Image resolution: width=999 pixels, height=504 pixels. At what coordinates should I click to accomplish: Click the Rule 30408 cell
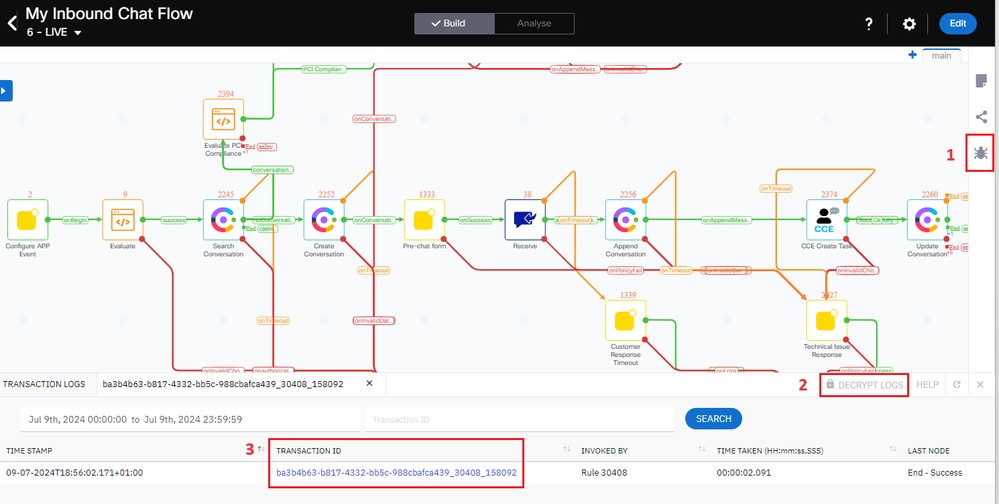click(x=602, y=473)
